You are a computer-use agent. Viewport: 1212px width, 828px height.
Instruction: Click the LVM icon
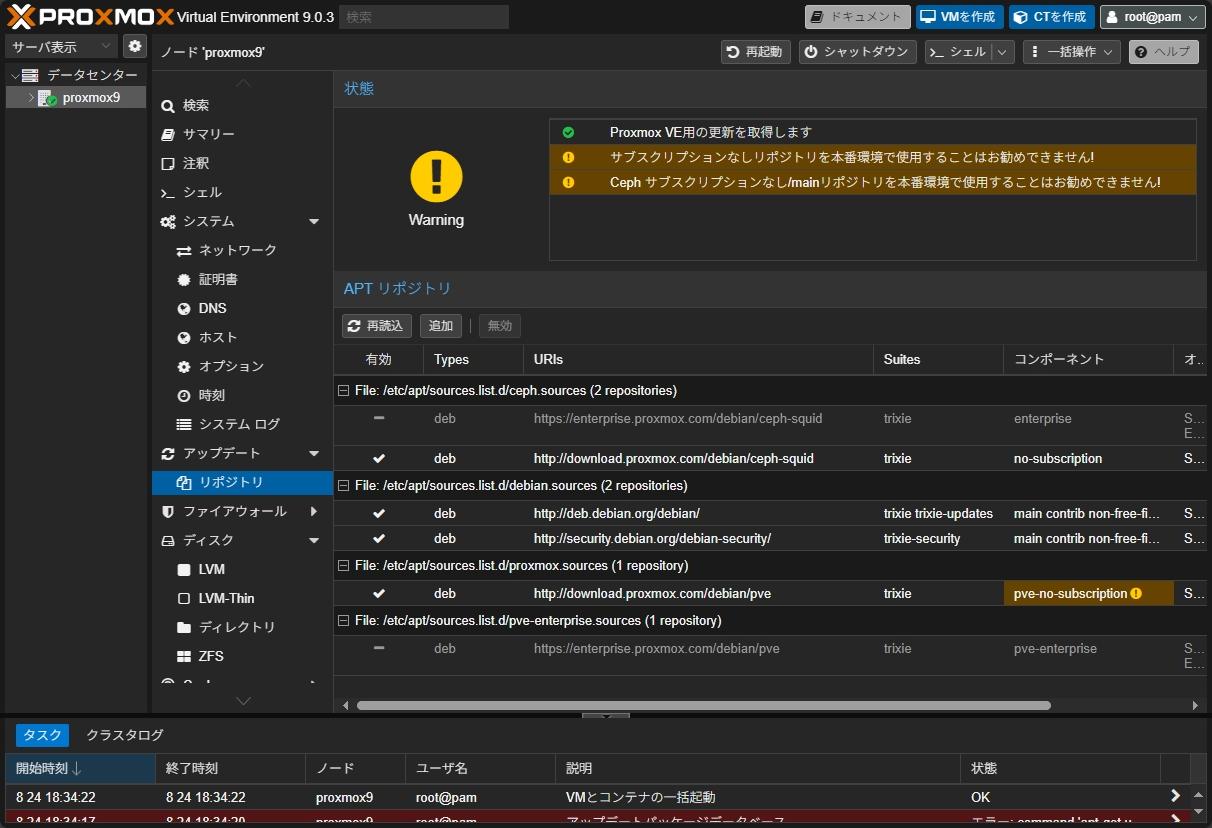tap(184, 569)
